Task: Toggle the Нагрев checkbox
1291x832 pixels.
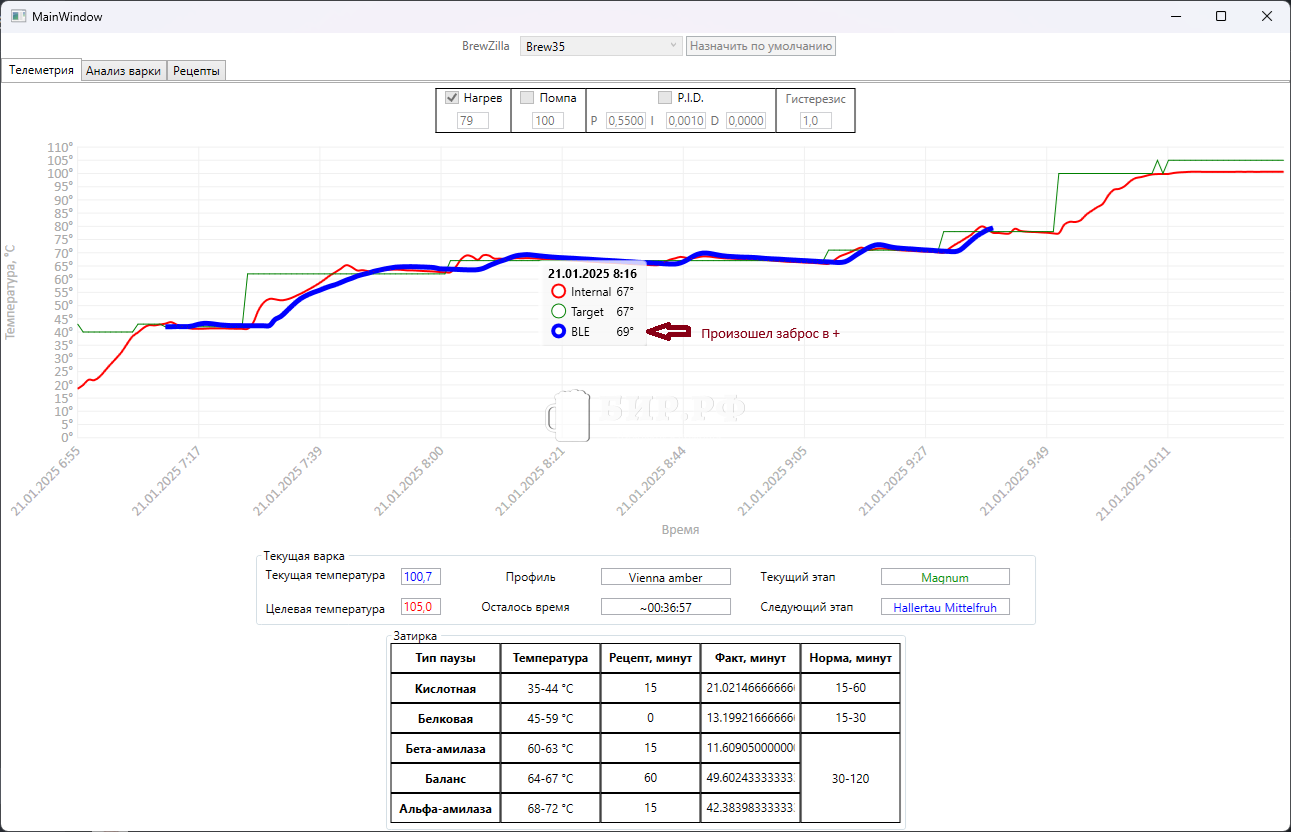Action: point(451,98)
